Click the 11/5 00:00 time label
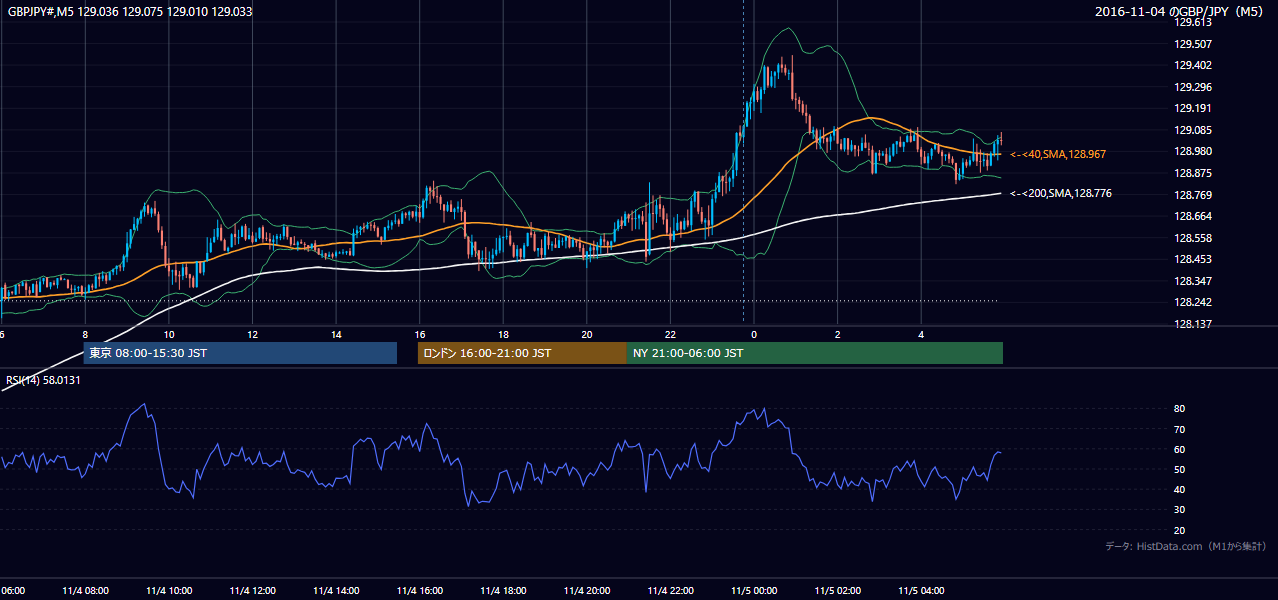The width and height of the screenshot is (1278, 600). click(754, 591)
